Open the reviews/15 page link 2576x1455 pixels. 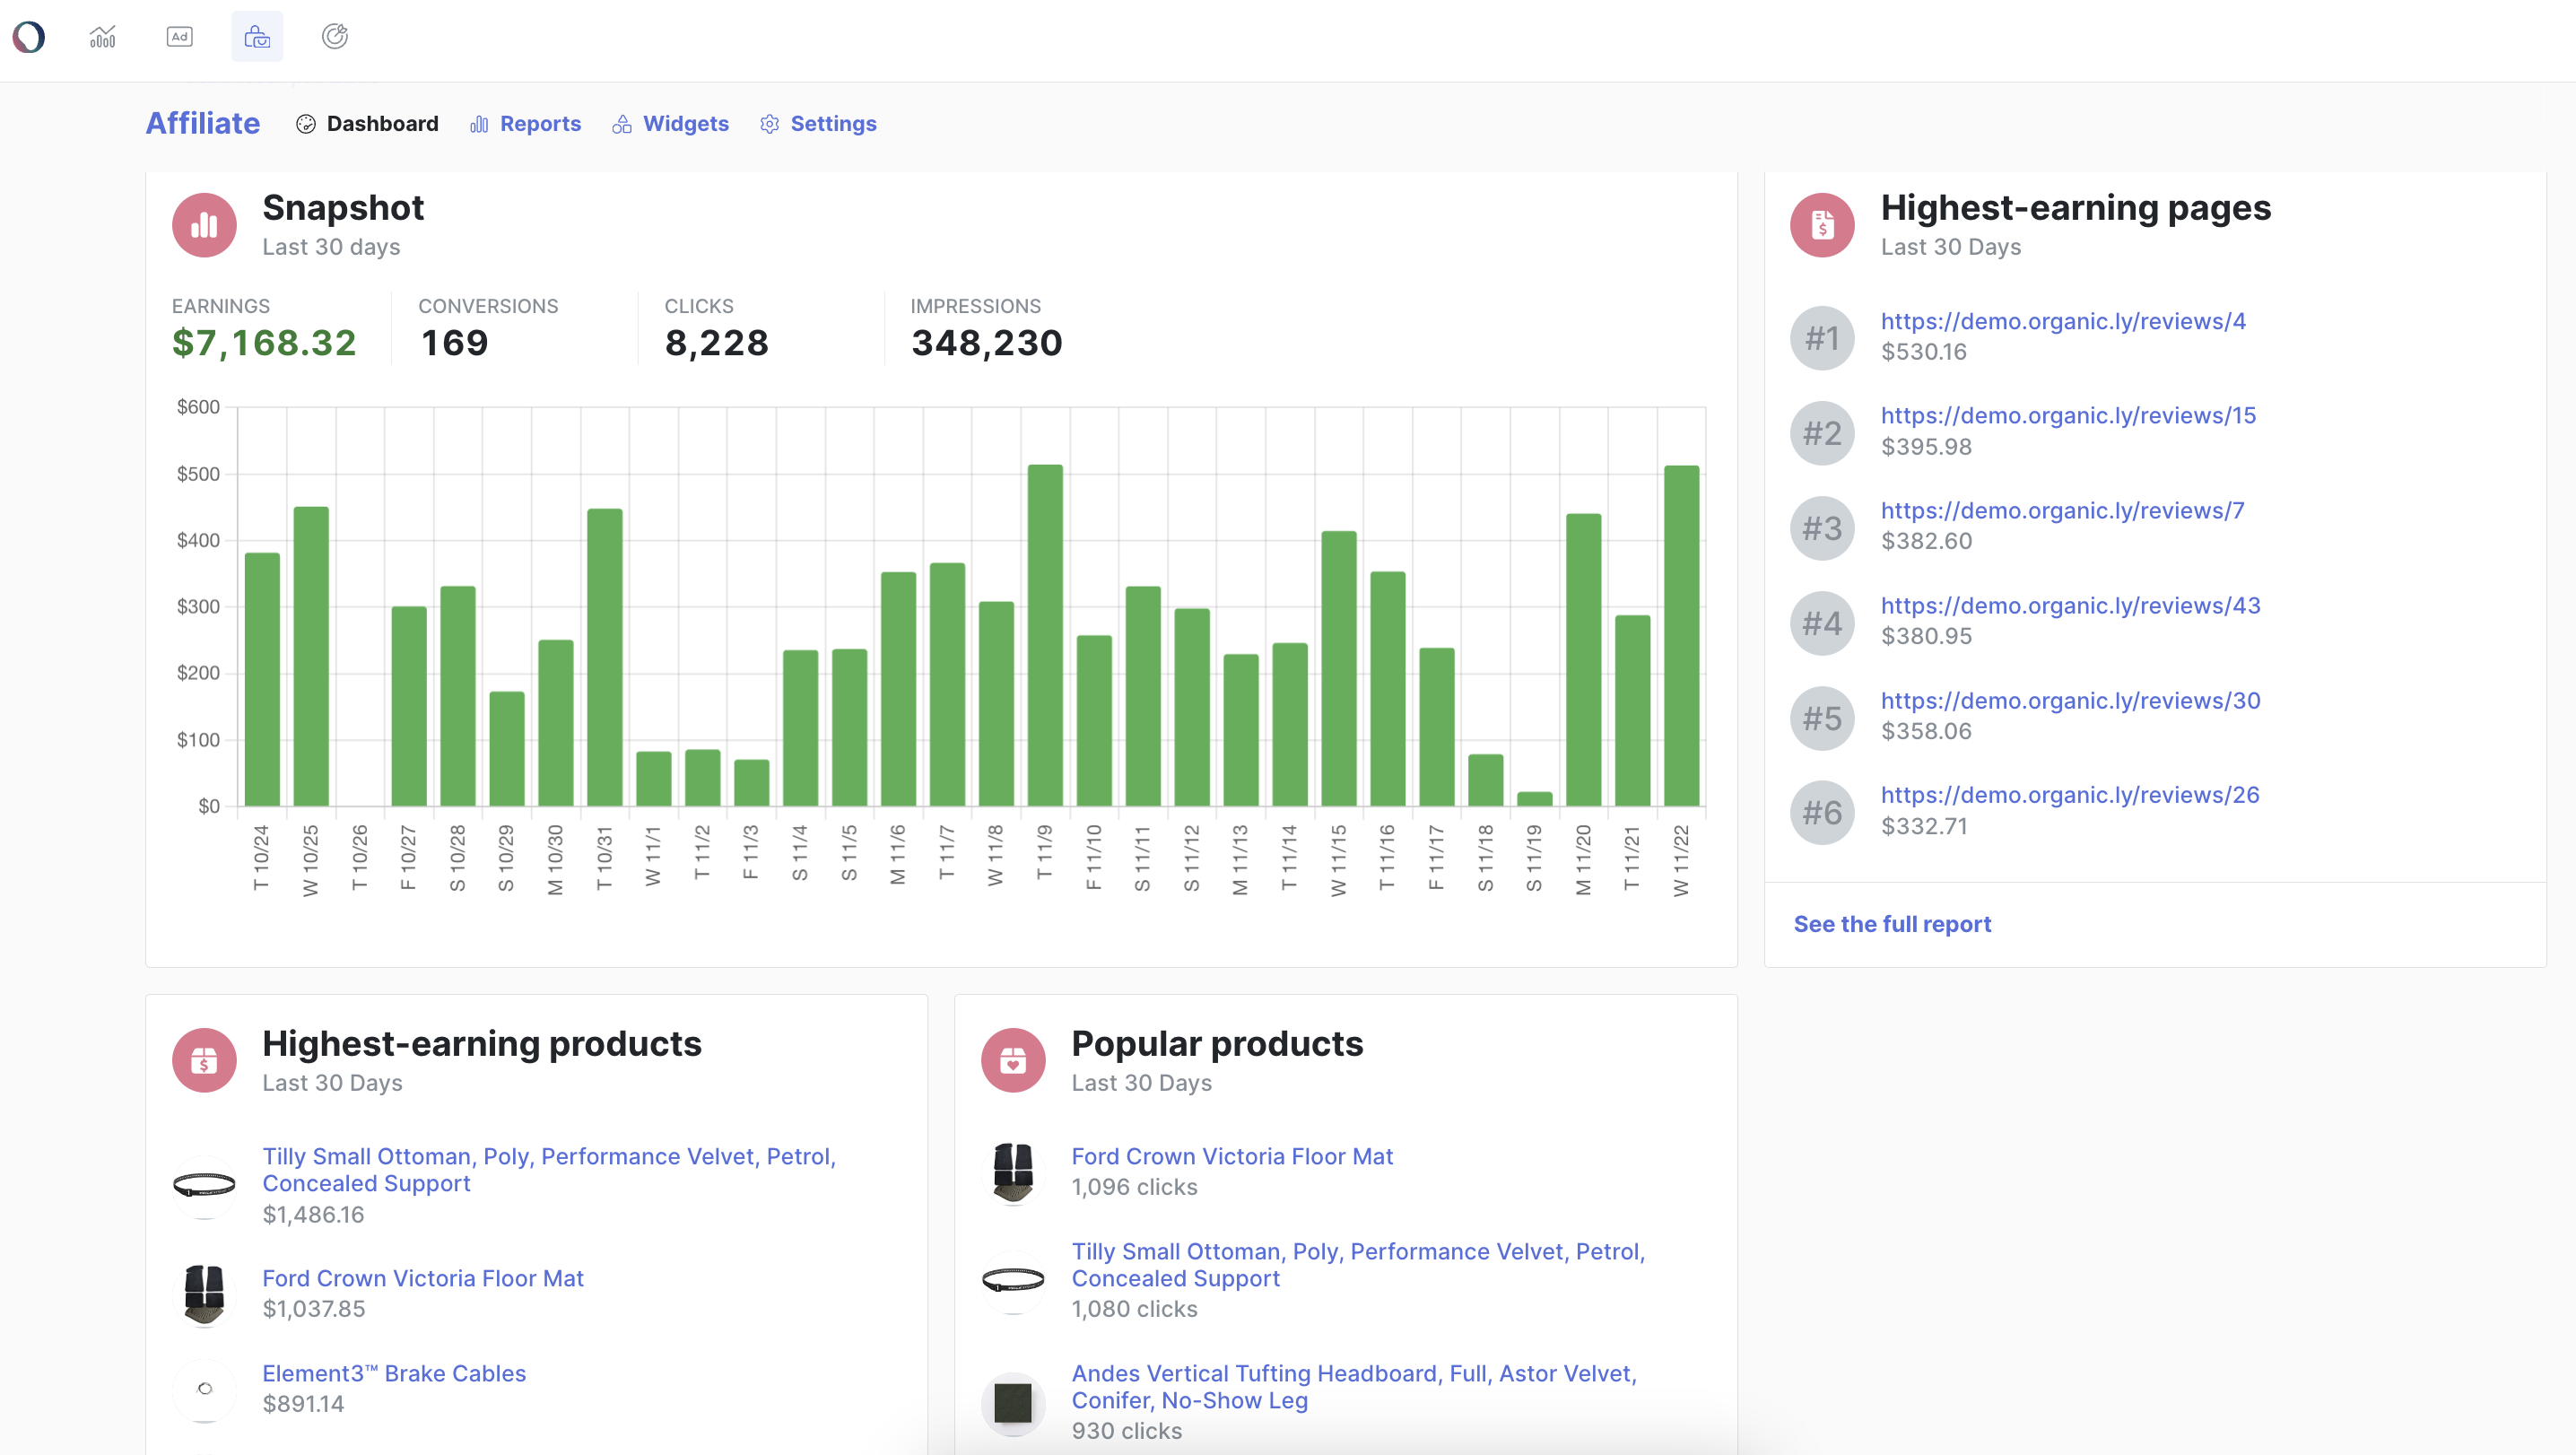(2068, 415)
